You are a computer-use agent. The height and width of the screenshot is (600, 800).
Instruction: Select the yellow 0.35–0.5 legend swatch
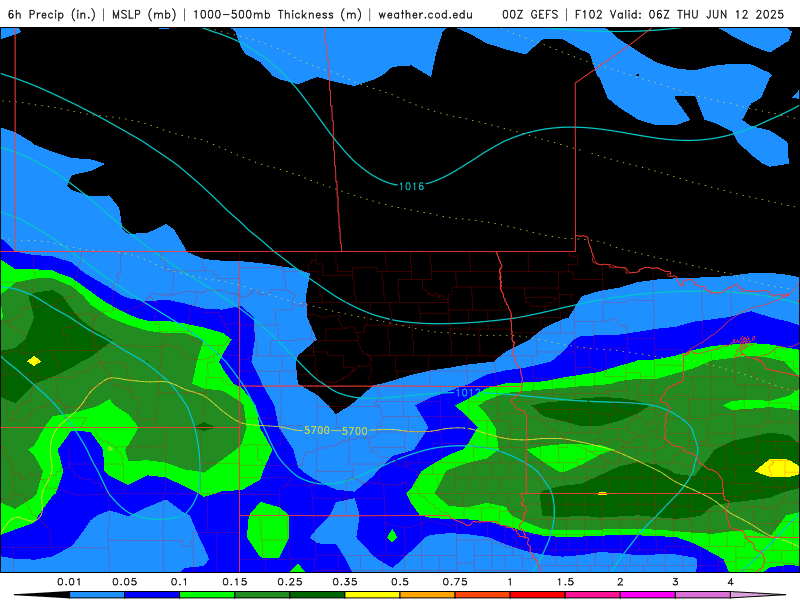tap(372, 595)
